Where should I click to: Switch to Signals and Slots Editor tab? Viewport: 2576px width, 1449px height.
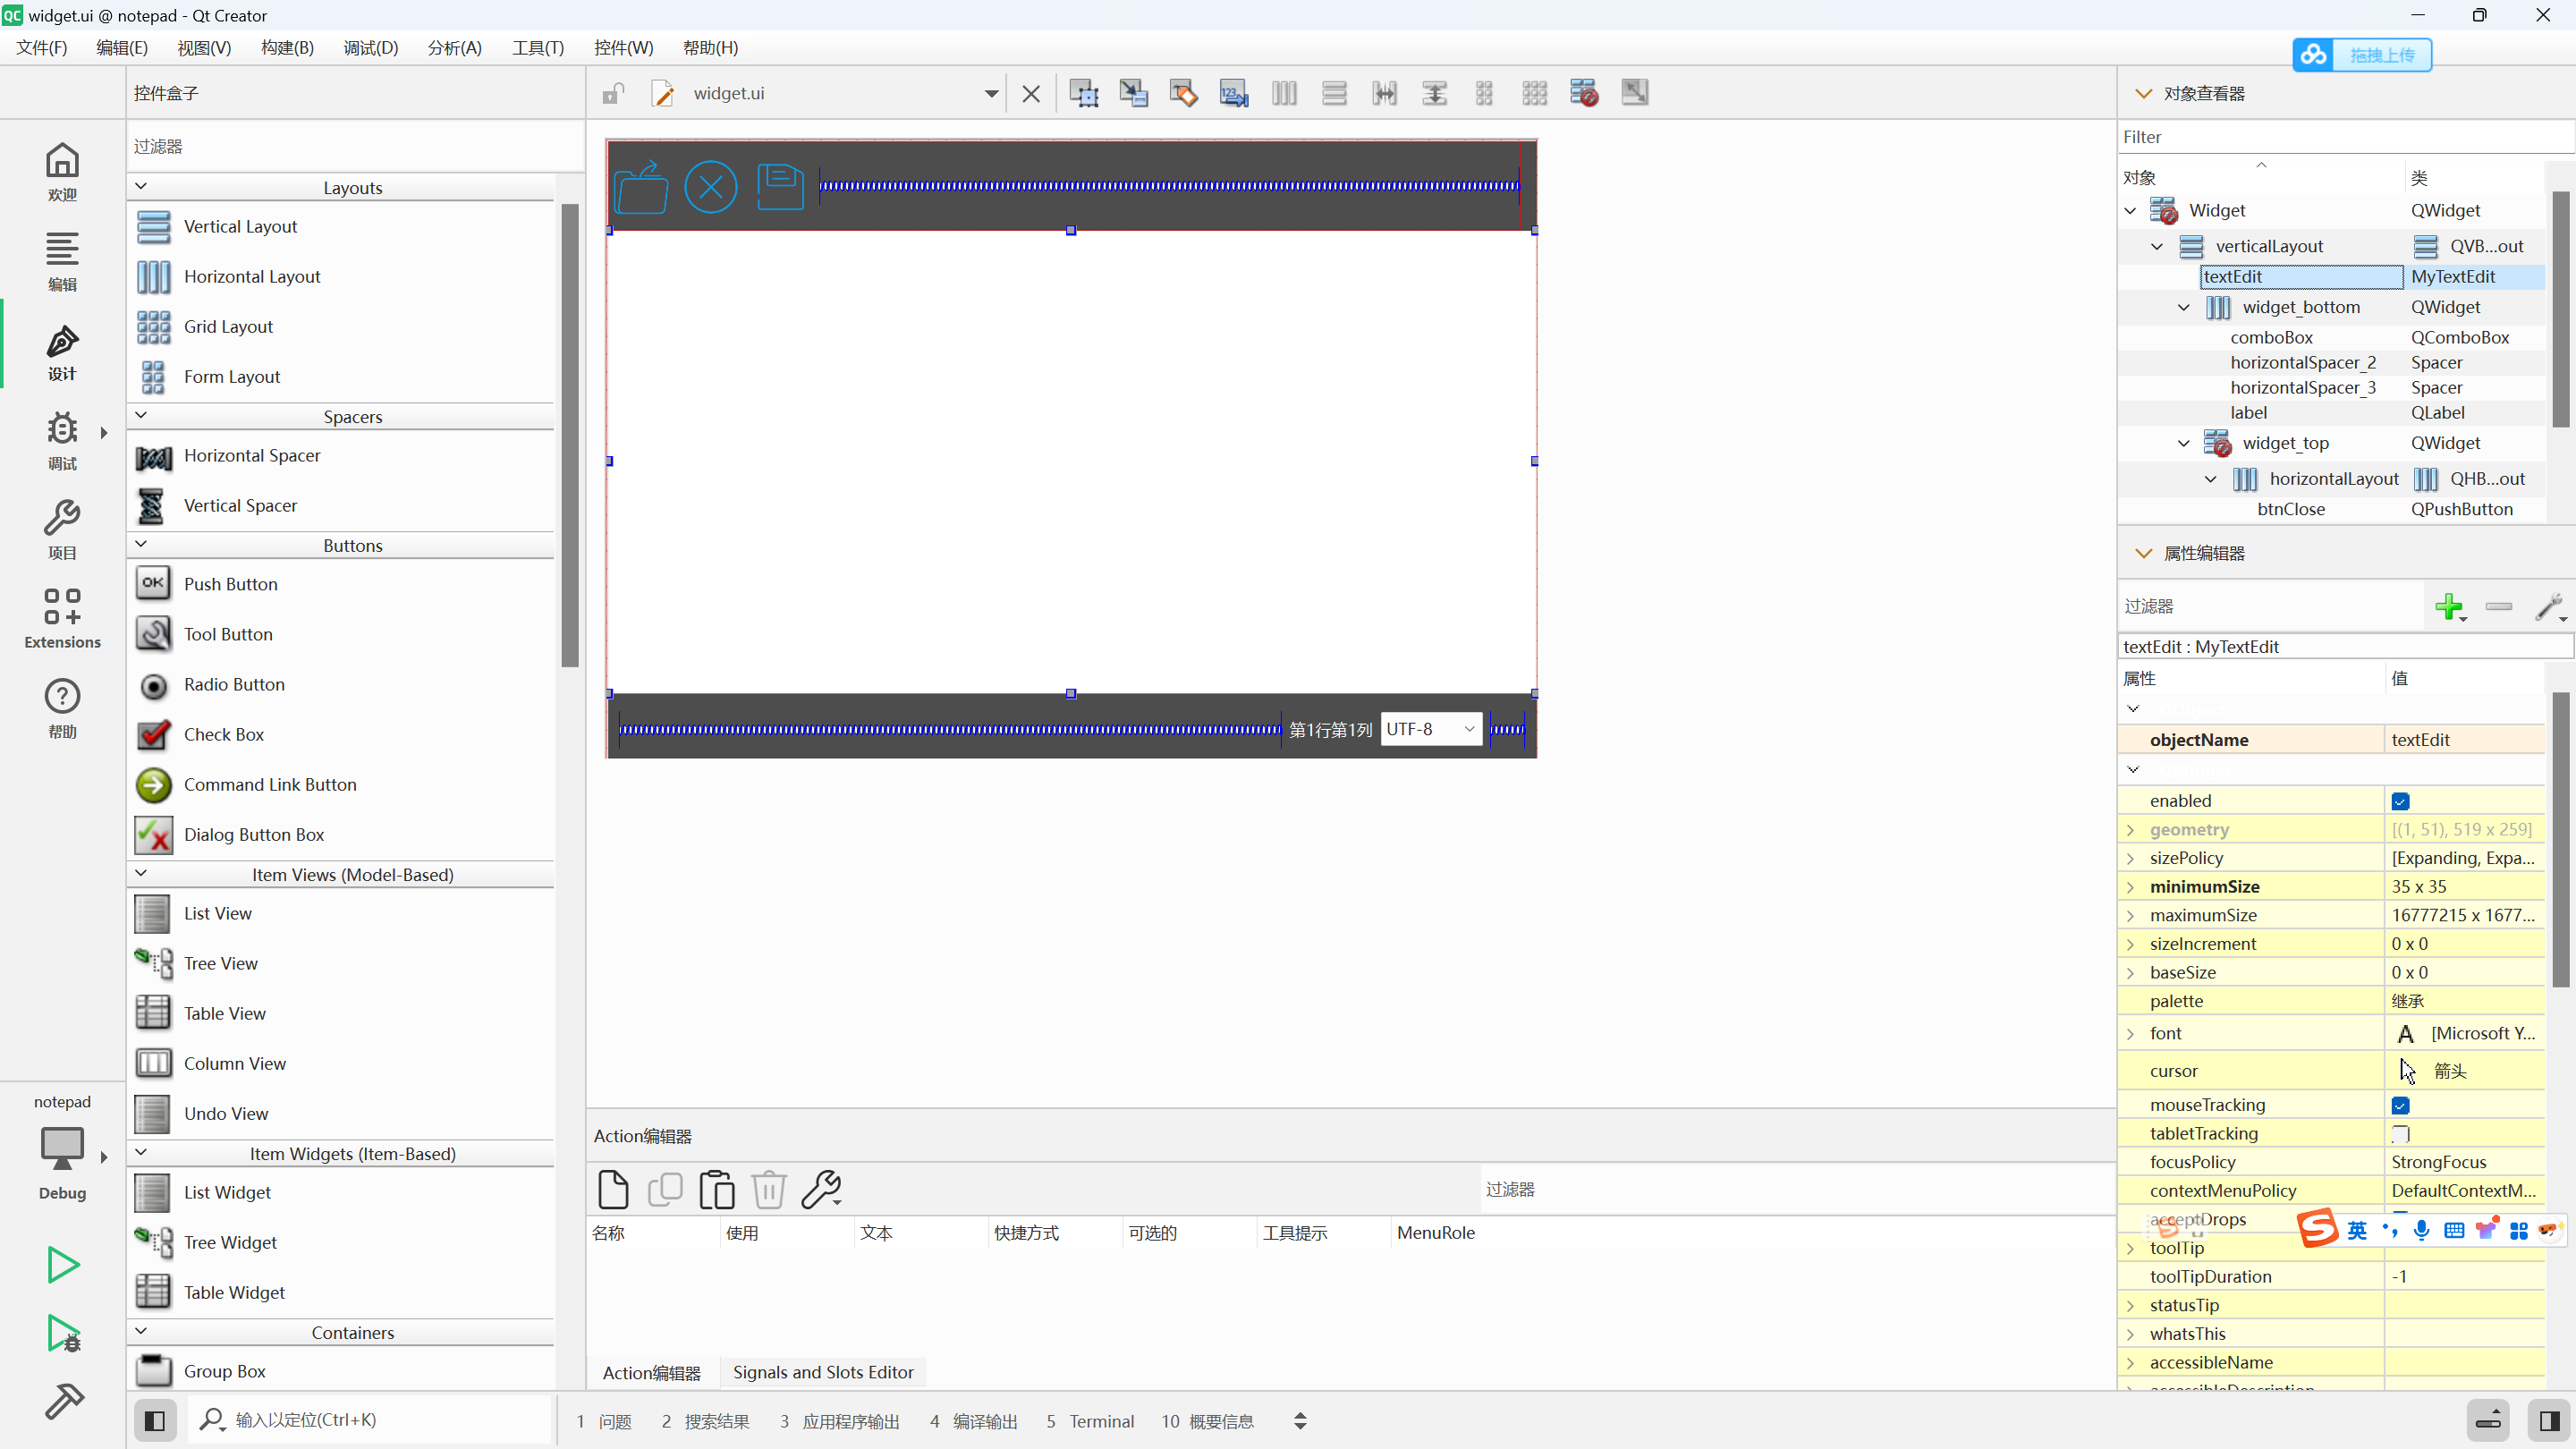pos(822,1372)
